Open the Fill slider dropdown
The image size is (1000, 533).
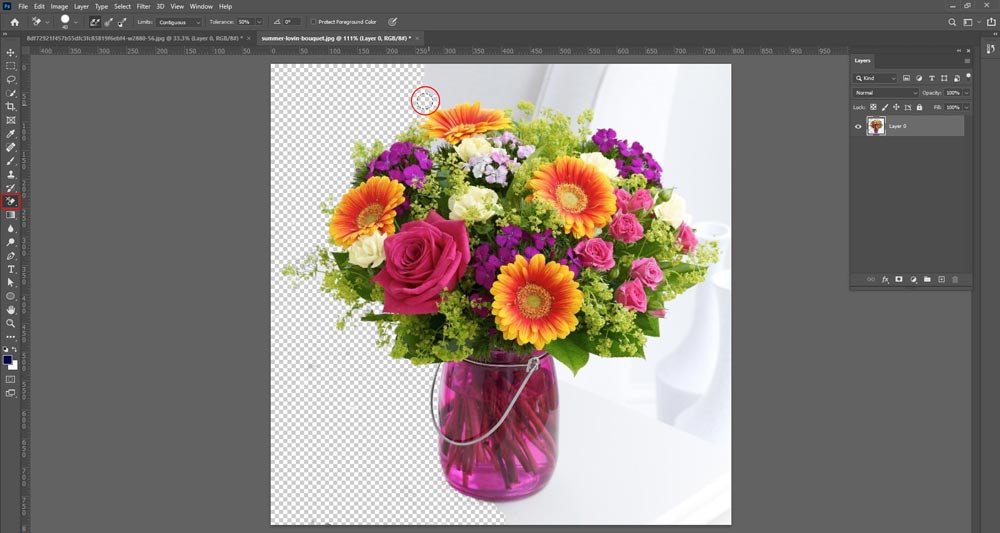coord(967,107)
